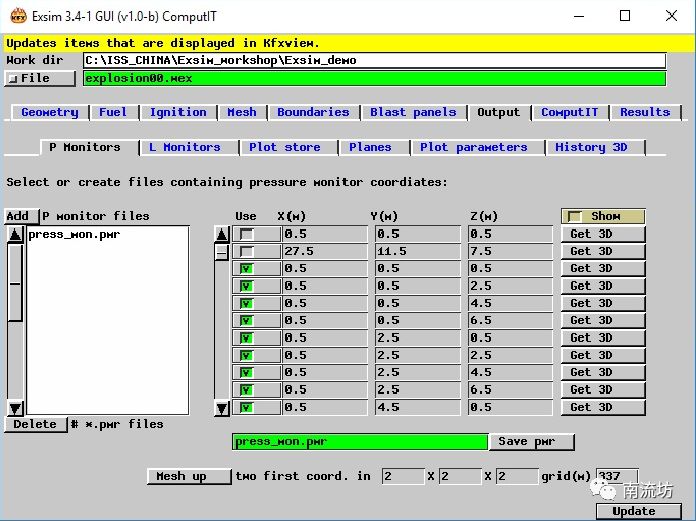
Task: Uncheck Use box for last row (Y 4.5)
Action: (246, 408)
